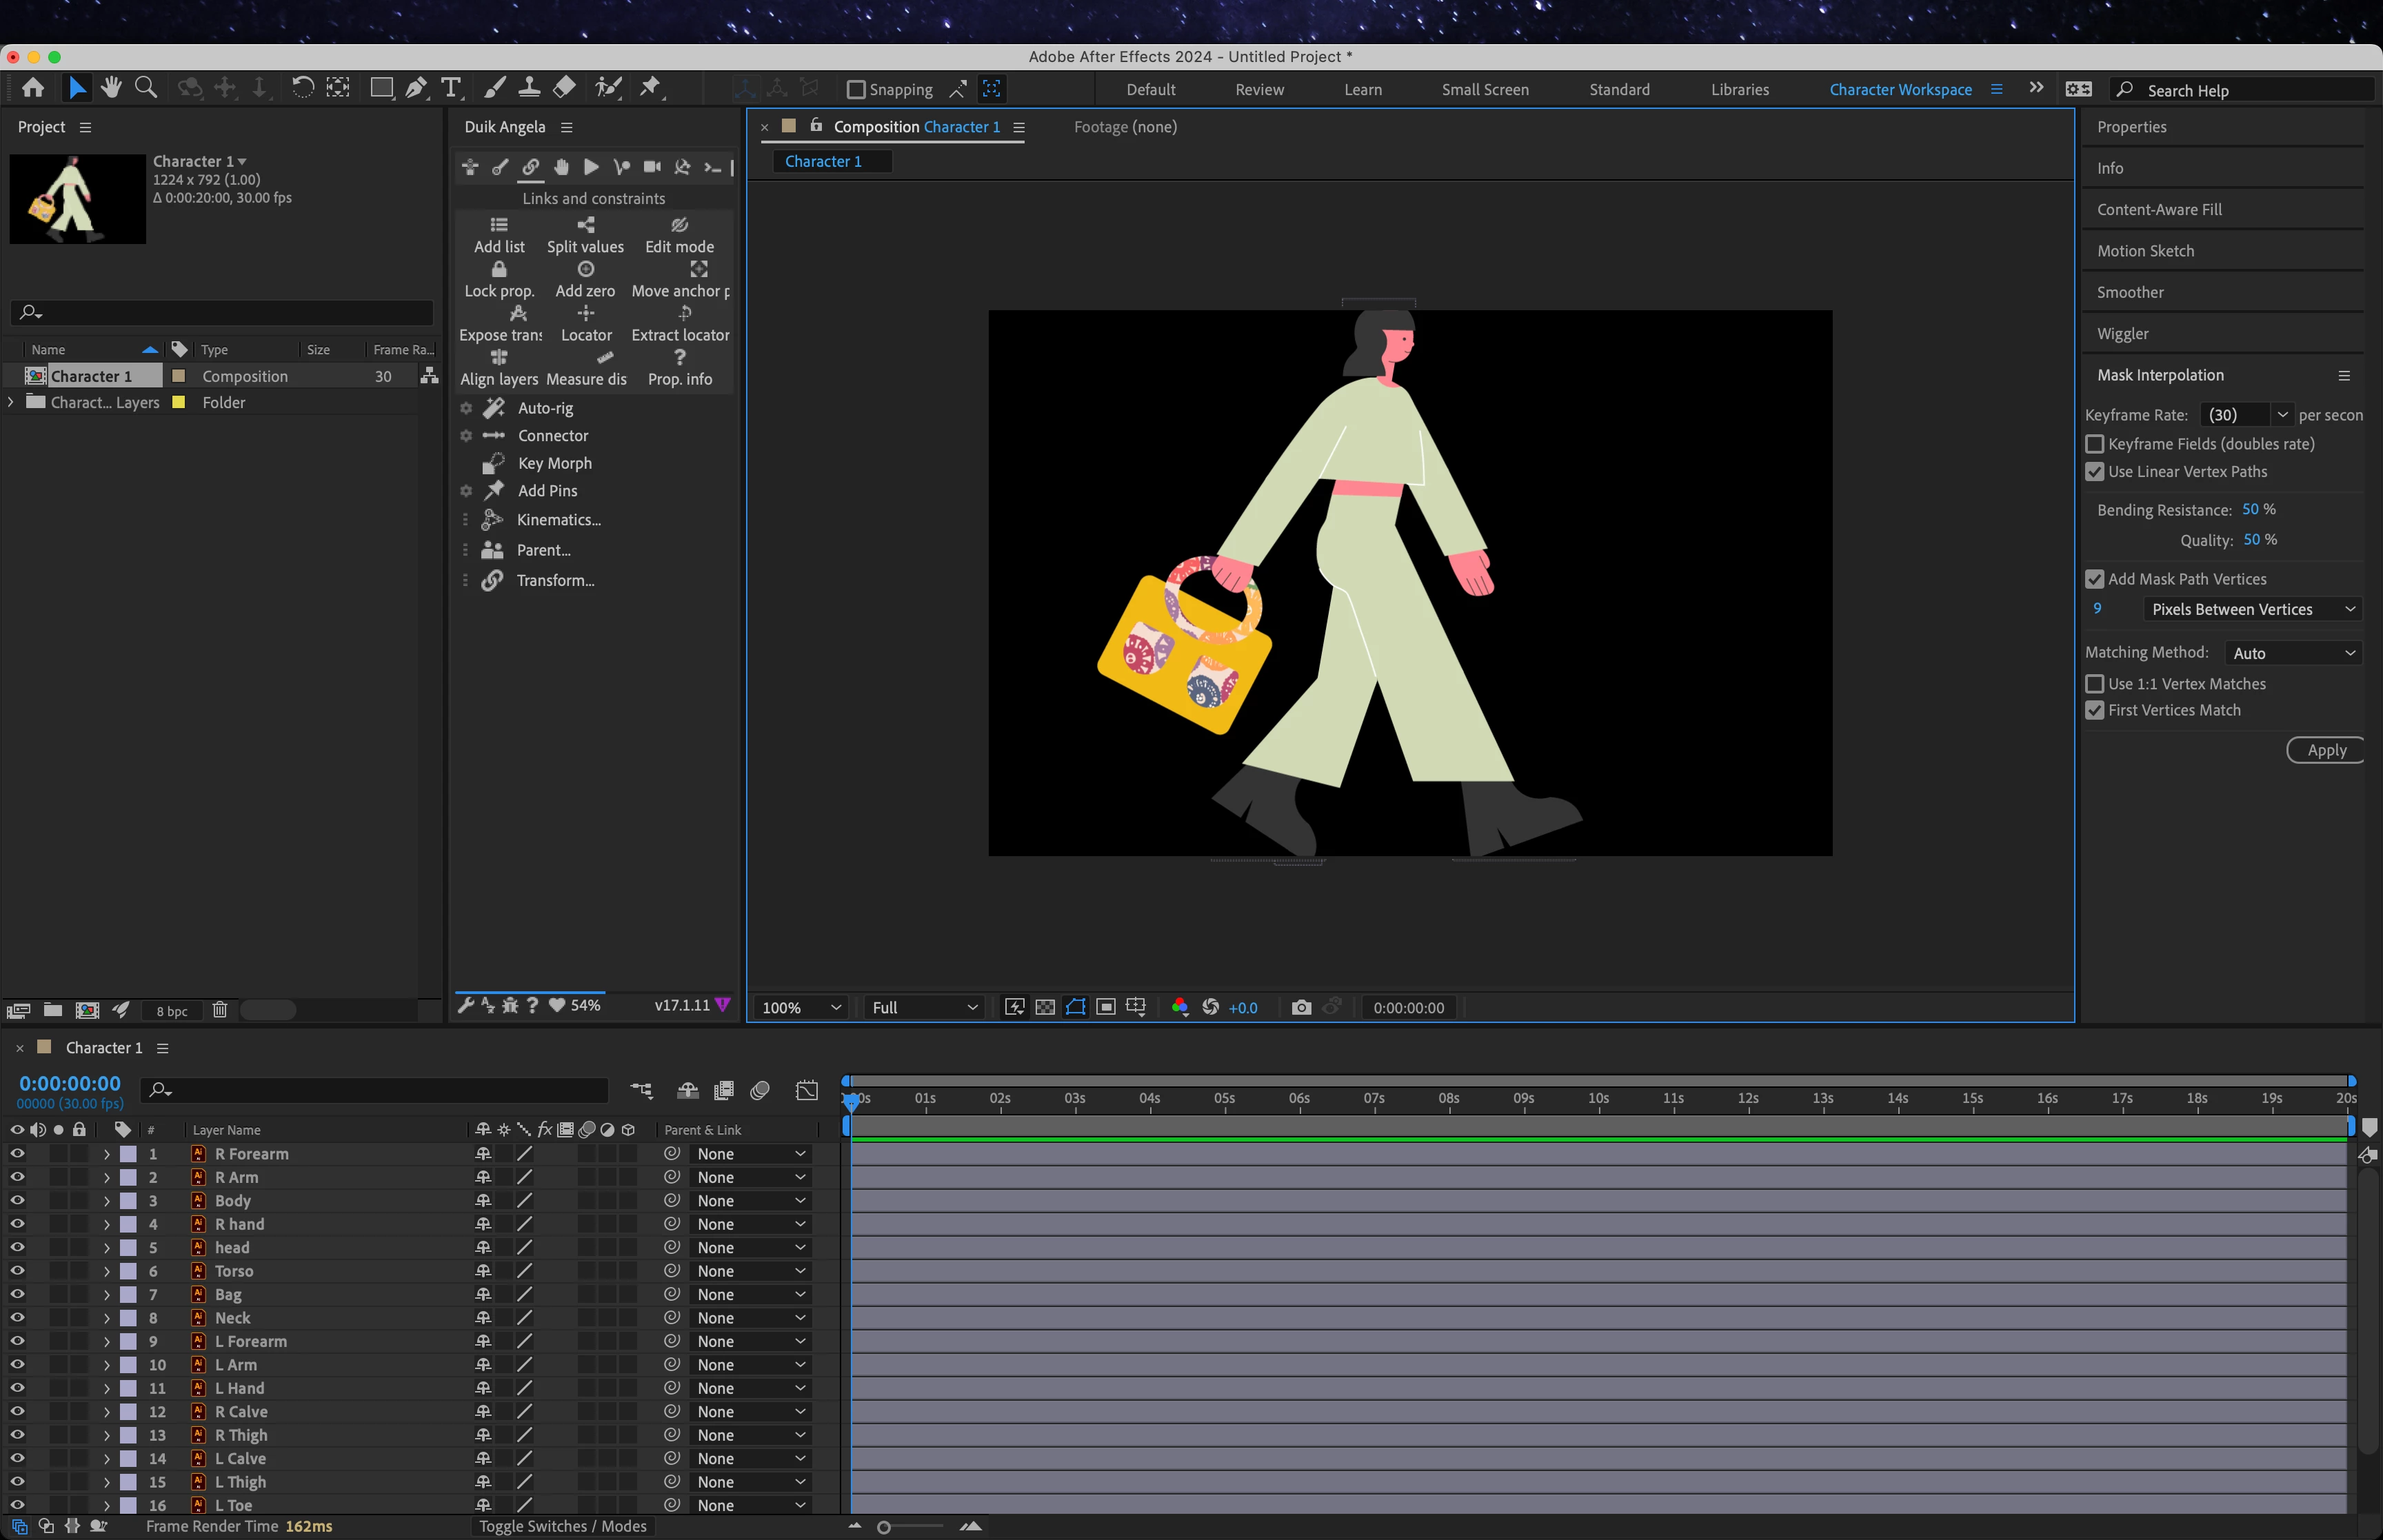Open the Matching Method dropdown
This screenshot has height=1540, width=2383.
tap(2293, 653)
